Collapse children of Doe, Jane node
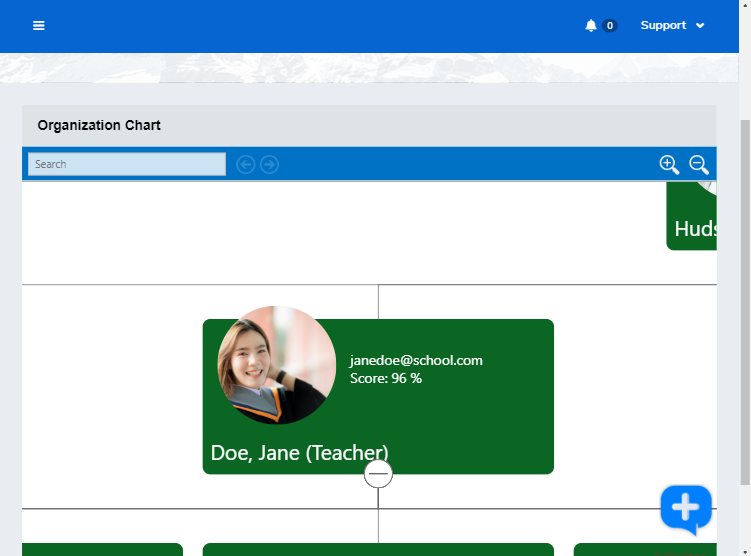The width and height of the screenshot is (751, 556). coord(378,474)
